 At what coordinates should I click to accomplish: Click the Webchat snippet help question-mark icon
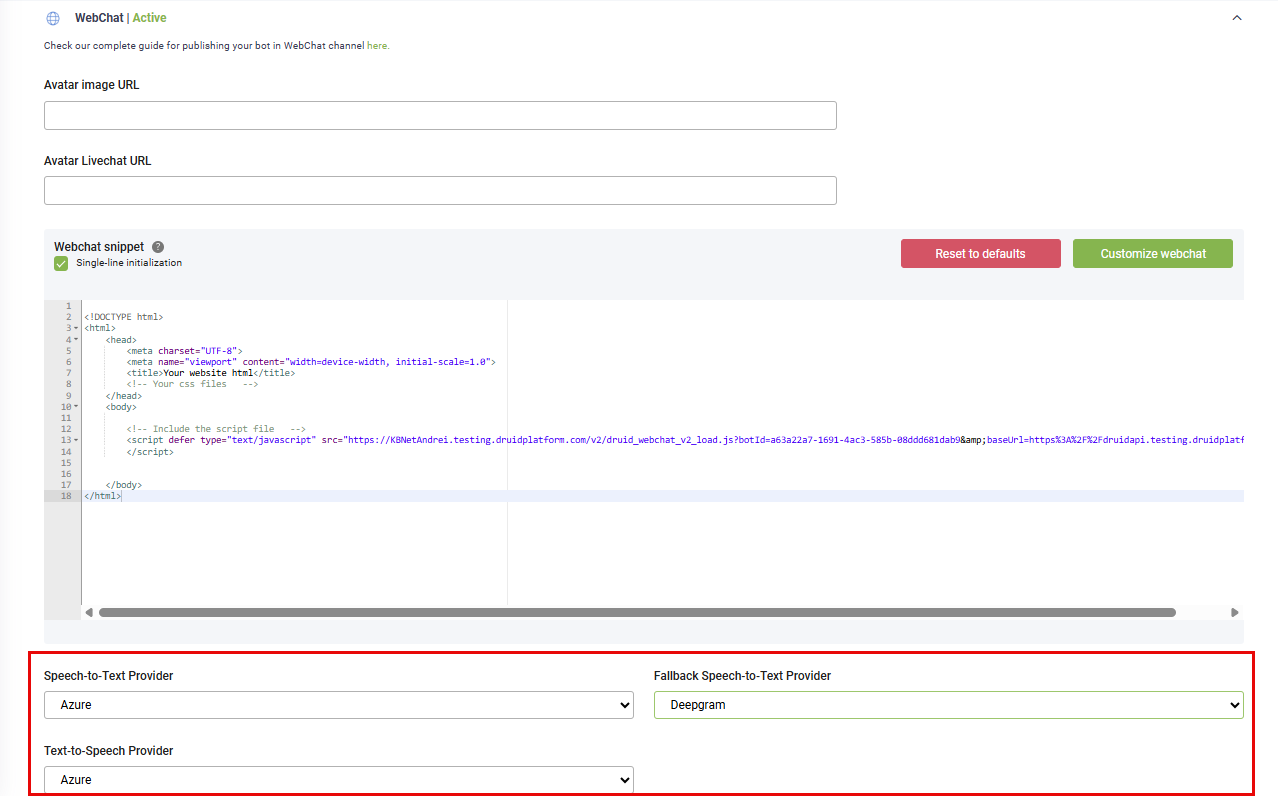(x=158, y=247)
